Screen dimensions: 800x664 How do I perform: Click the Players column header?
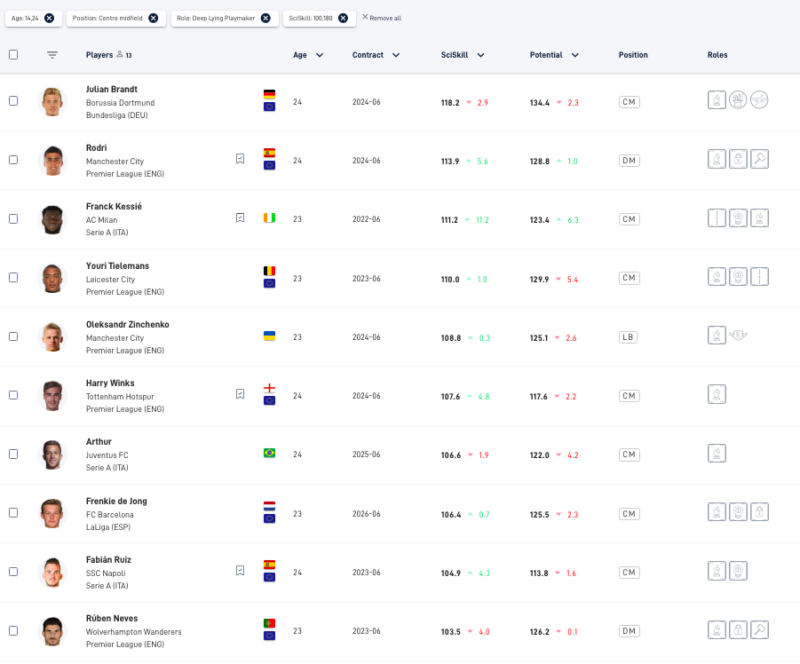click(x=99, y=55)
